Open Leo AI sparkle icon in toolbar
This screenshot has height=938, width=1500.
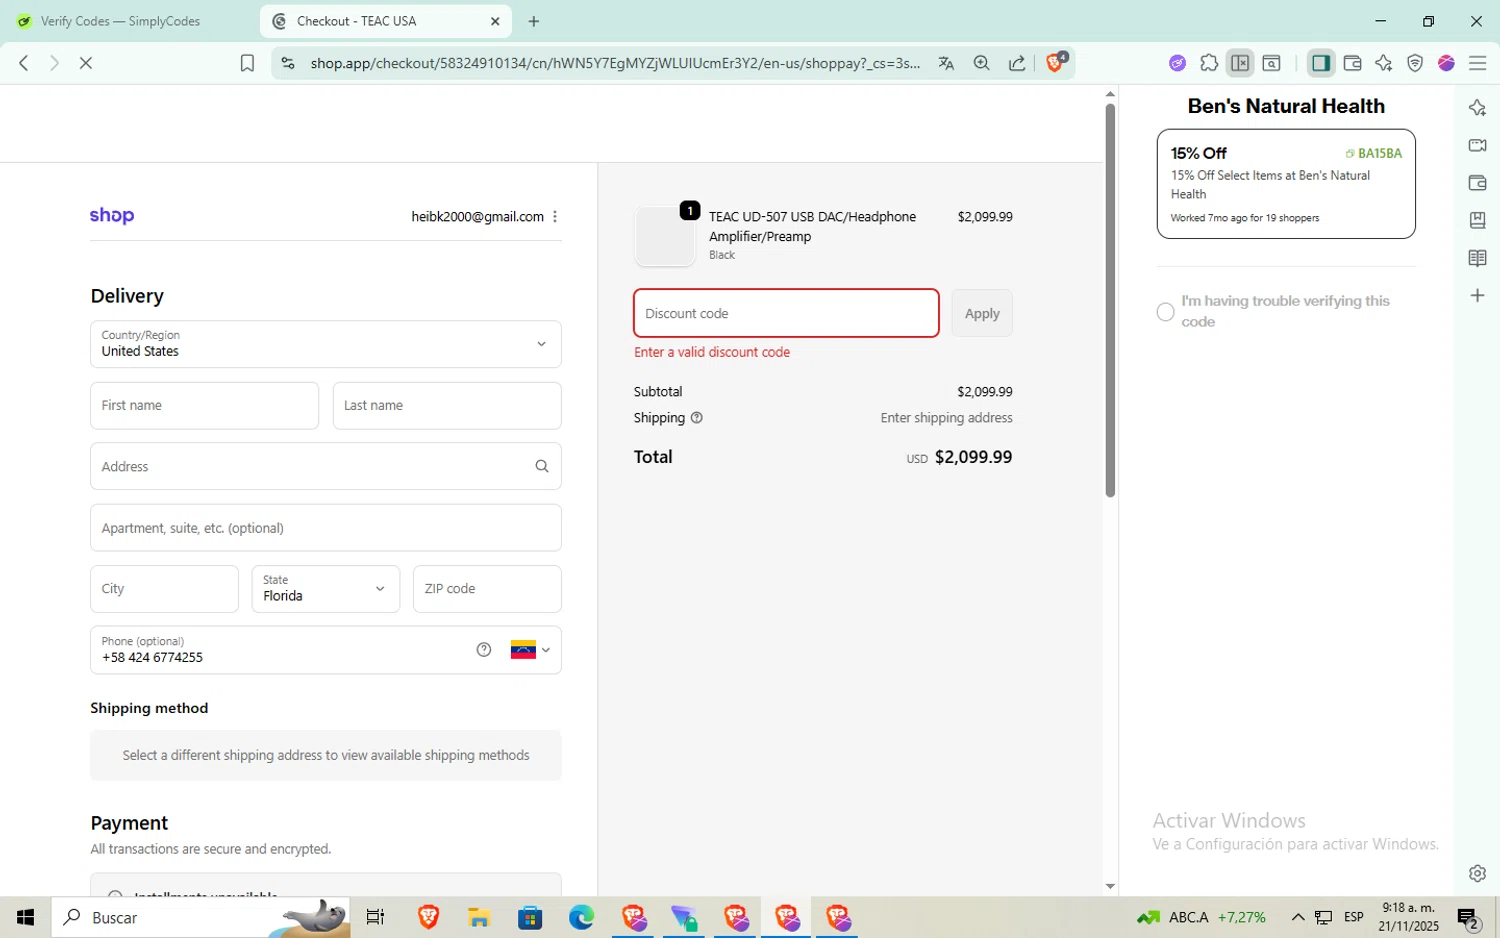coord(1384,63)
